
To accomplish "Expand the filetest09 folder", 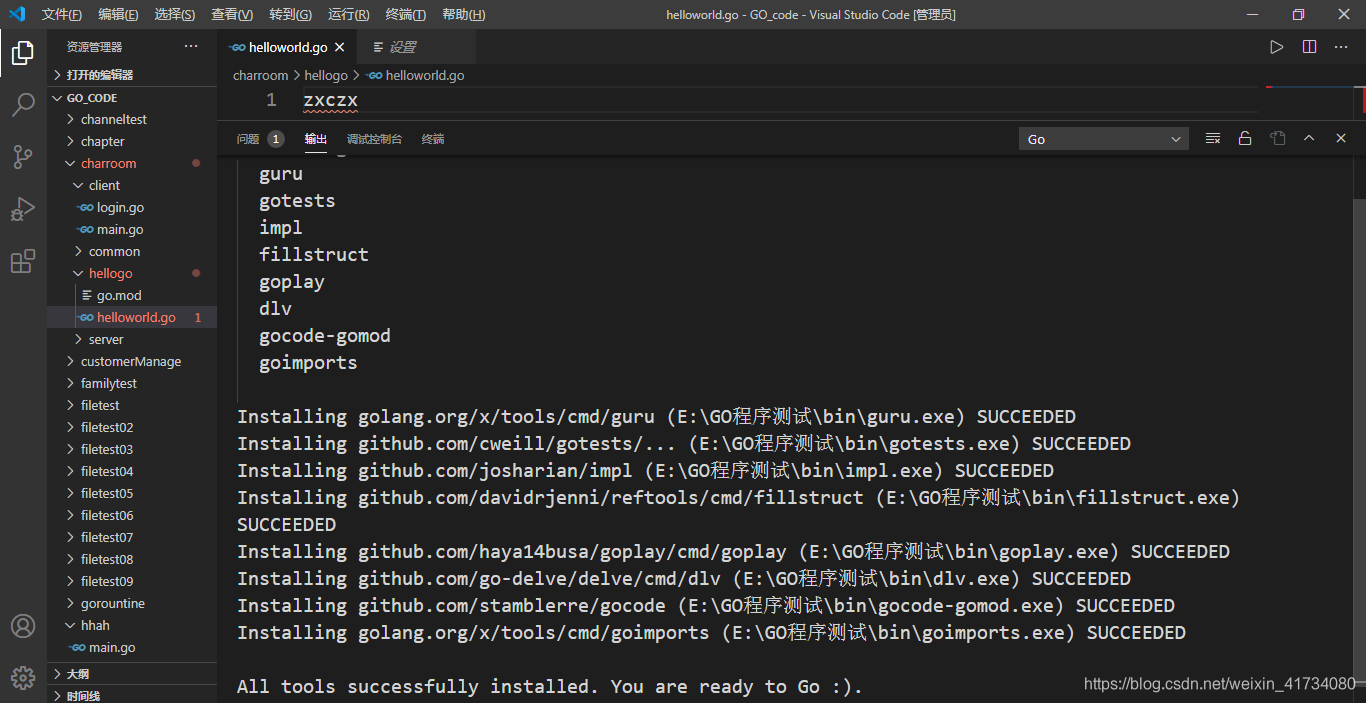I will (x=132, y=581).
